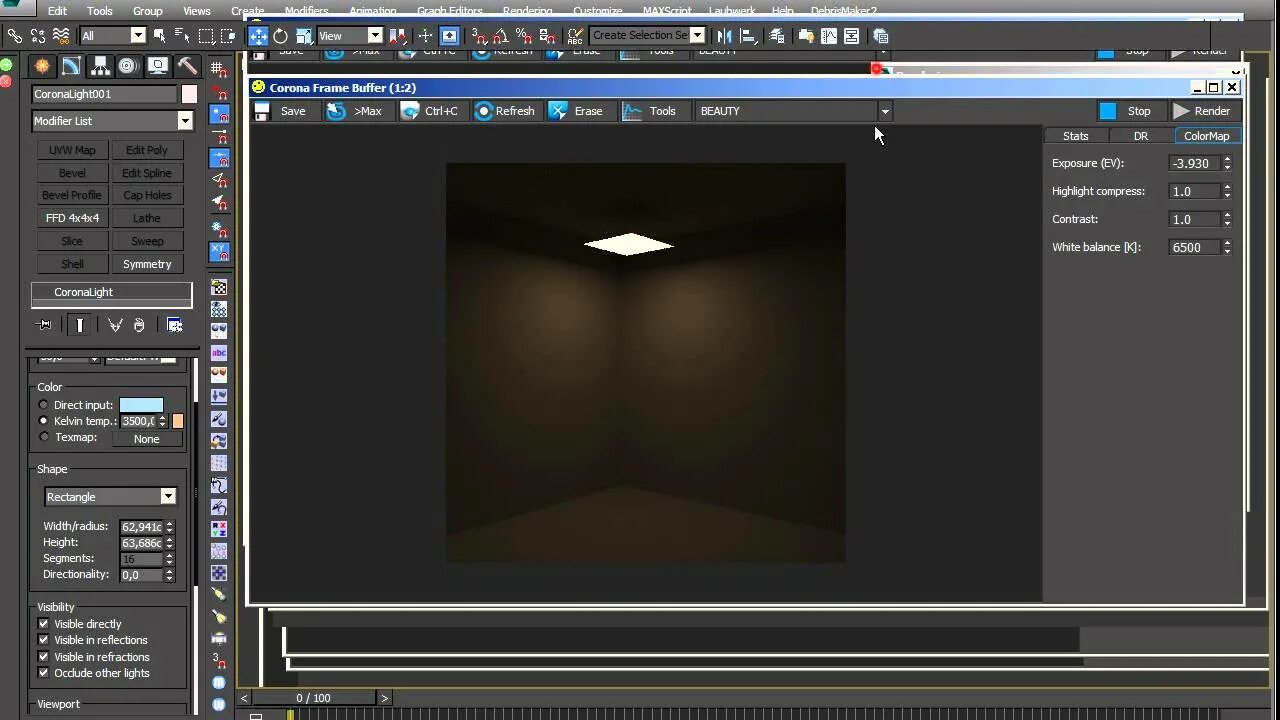Switch to the ColorMap tab
1280x720 pixels.
(x=1207, y=136)
